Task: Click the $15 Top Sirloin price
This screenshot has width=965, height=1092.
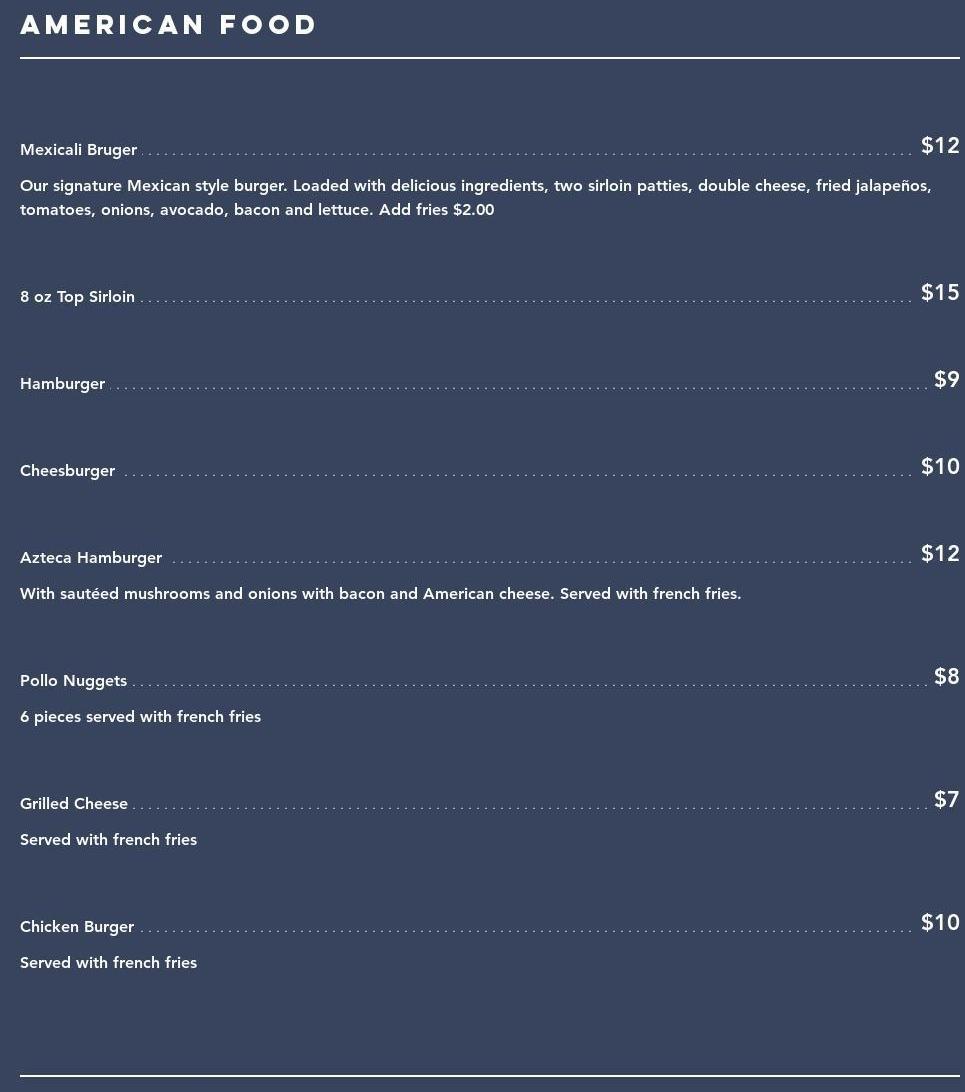Action: coord(939,293)
